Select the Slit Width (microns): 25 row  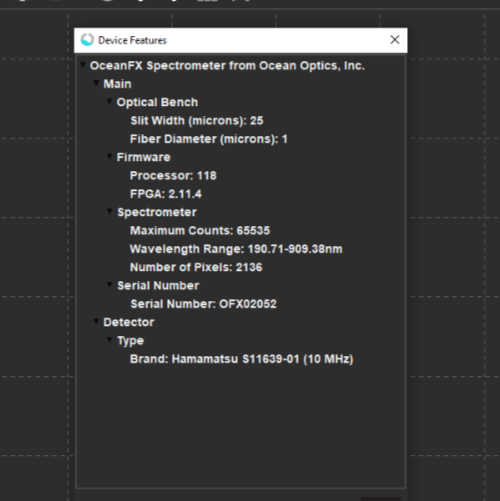point(197,121)
